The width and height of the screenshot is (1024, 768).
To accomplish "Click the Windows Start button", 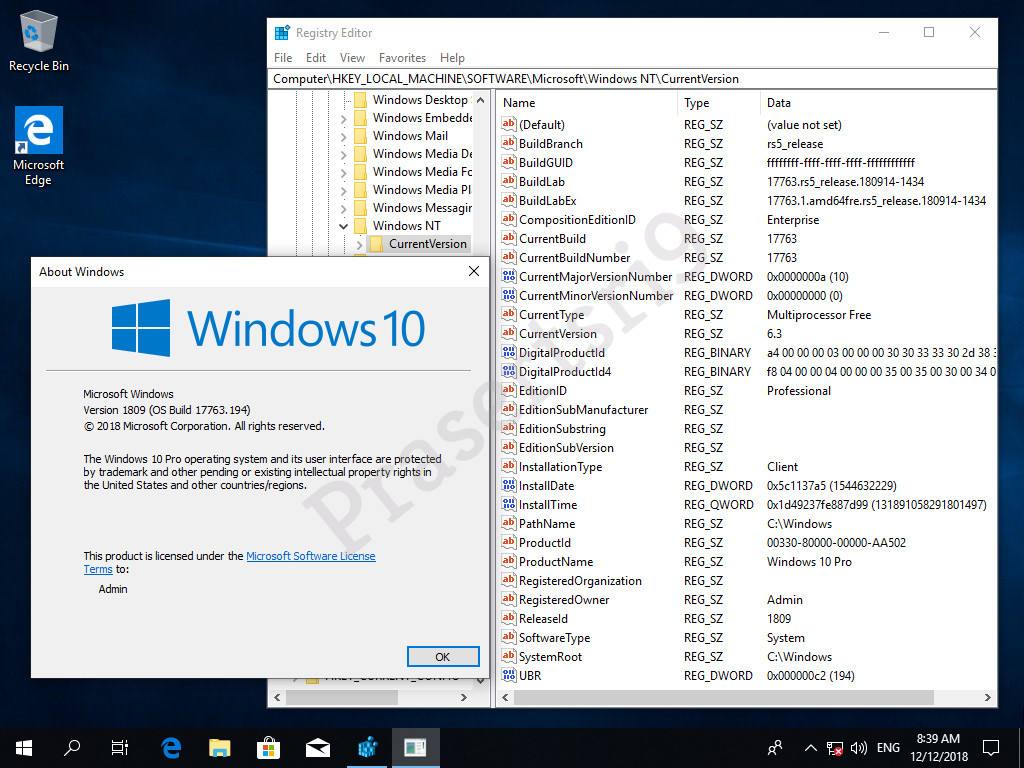I will pos(24,748).
